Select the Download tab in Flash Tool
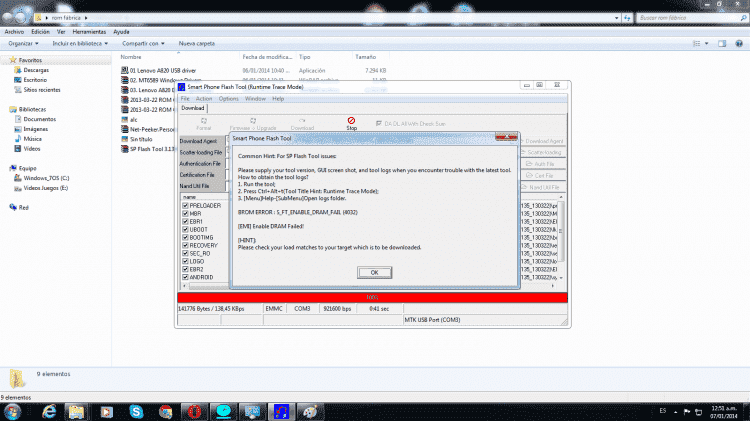750x421 pixels. [193, 108]
